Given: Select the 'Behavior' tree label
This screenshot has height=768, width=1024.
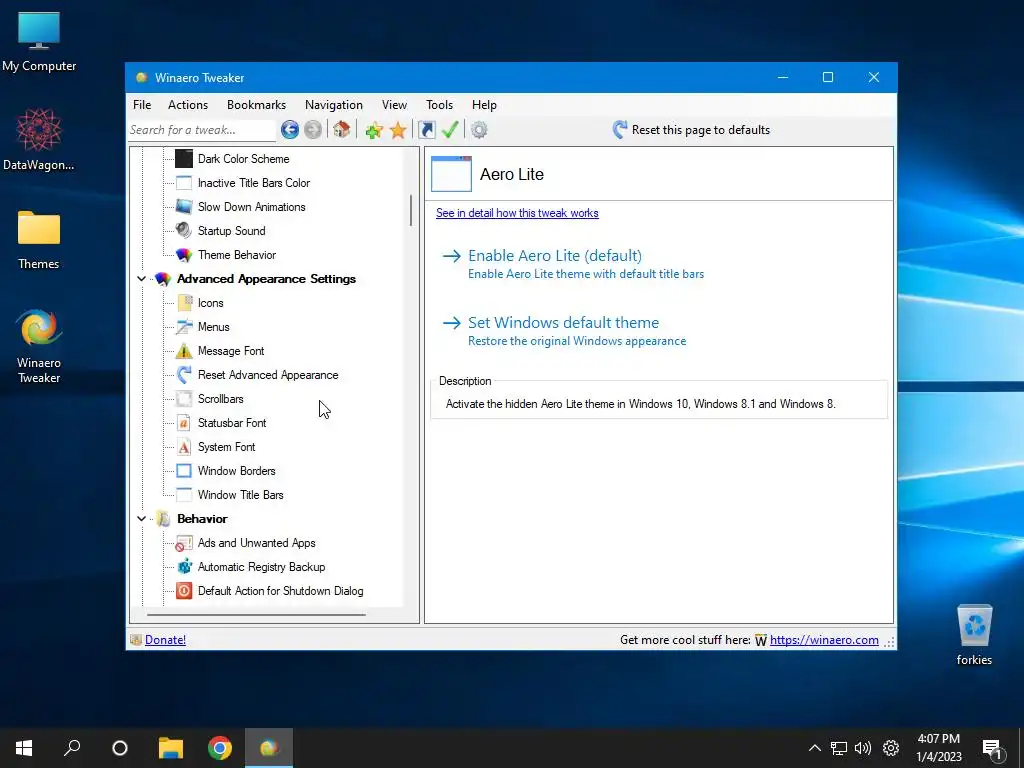Looking at the screenshot, I should 202,519.
